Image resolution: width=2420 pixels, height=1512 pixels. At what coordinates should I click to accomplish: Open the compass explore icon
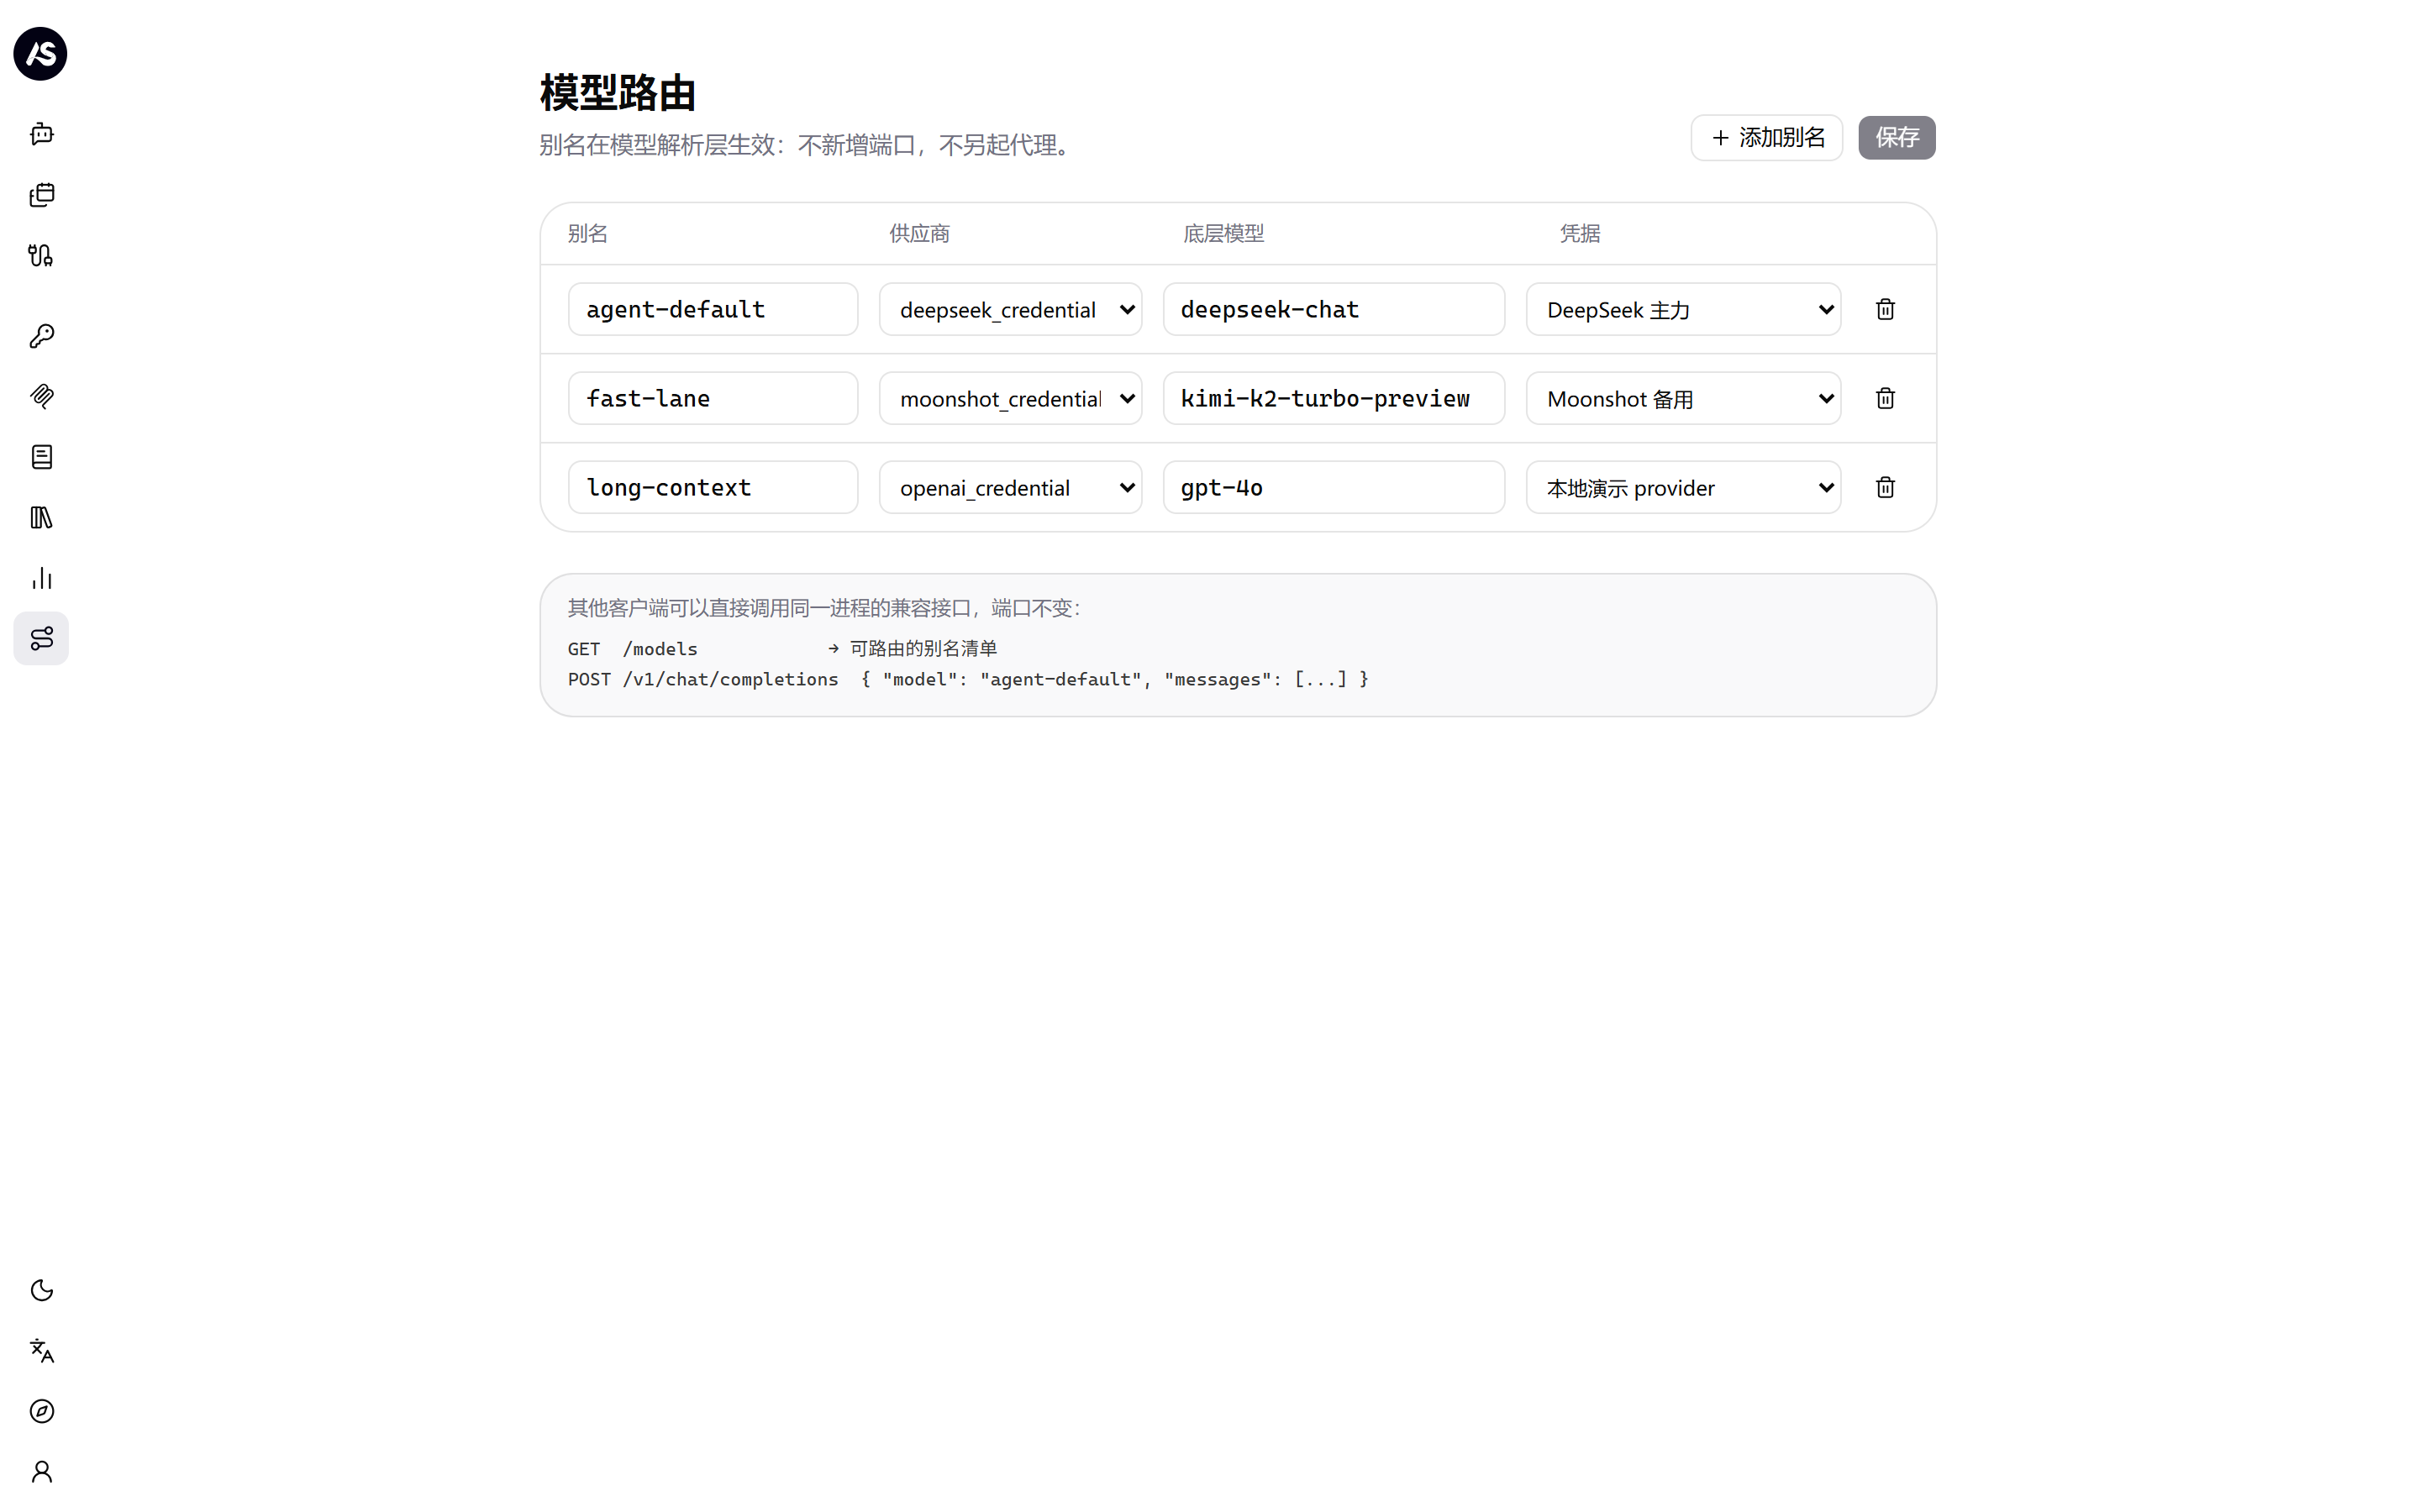(x=41, y=1411)
